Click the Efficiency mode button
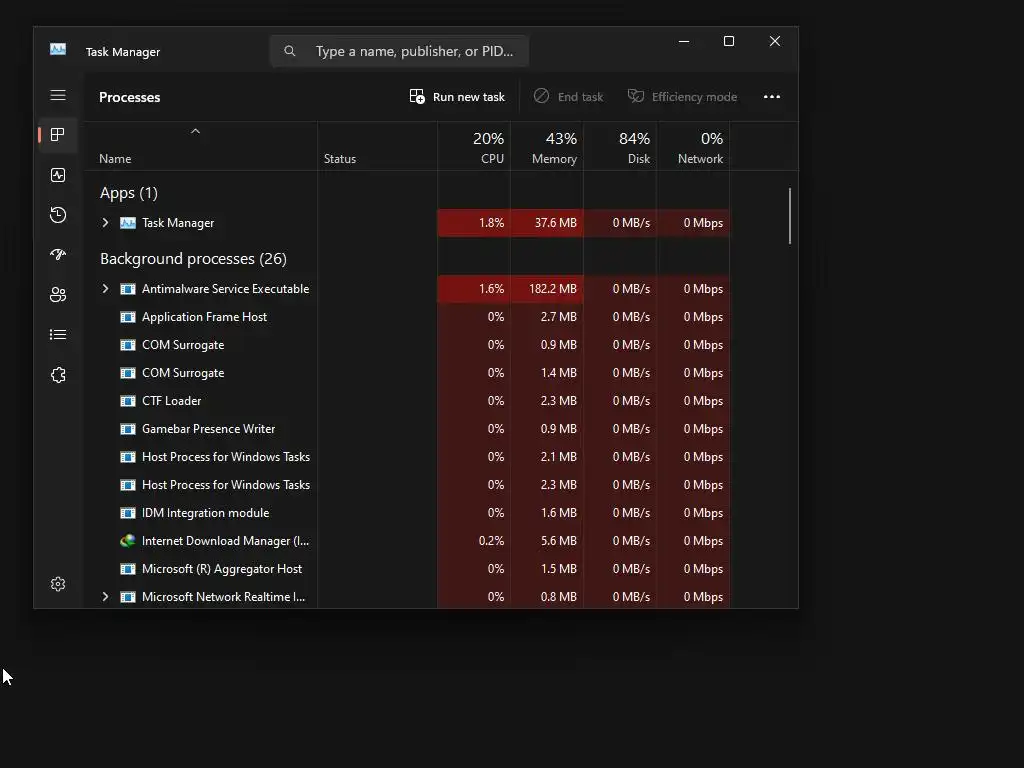 tap(682, 97)
